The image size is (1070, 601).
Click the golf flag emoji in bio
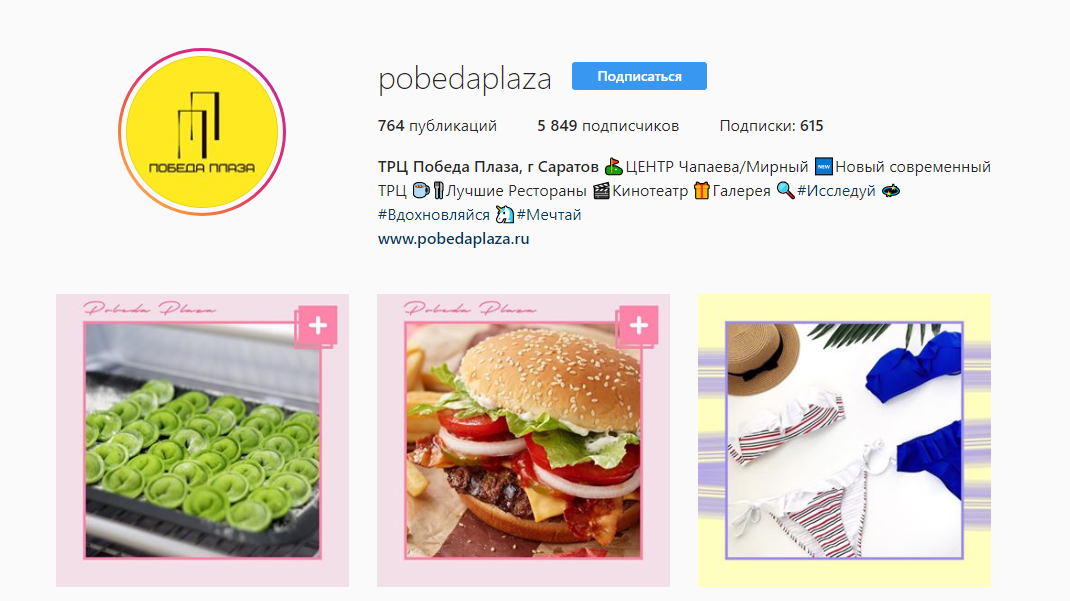click(613, 166)
